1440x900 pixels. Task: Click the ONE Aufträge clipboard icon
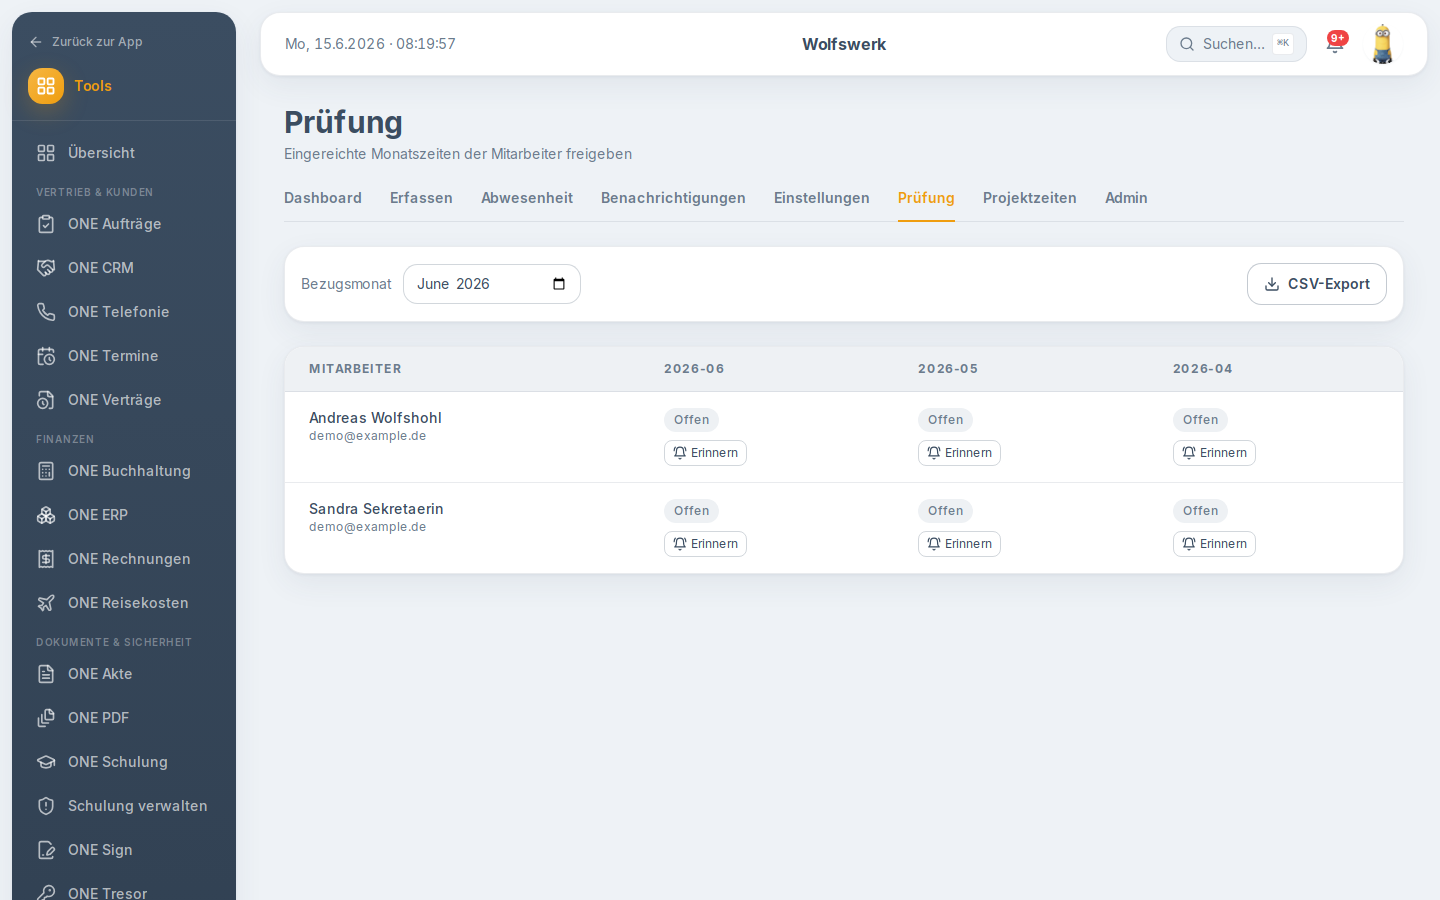click(x=46, y=224)
